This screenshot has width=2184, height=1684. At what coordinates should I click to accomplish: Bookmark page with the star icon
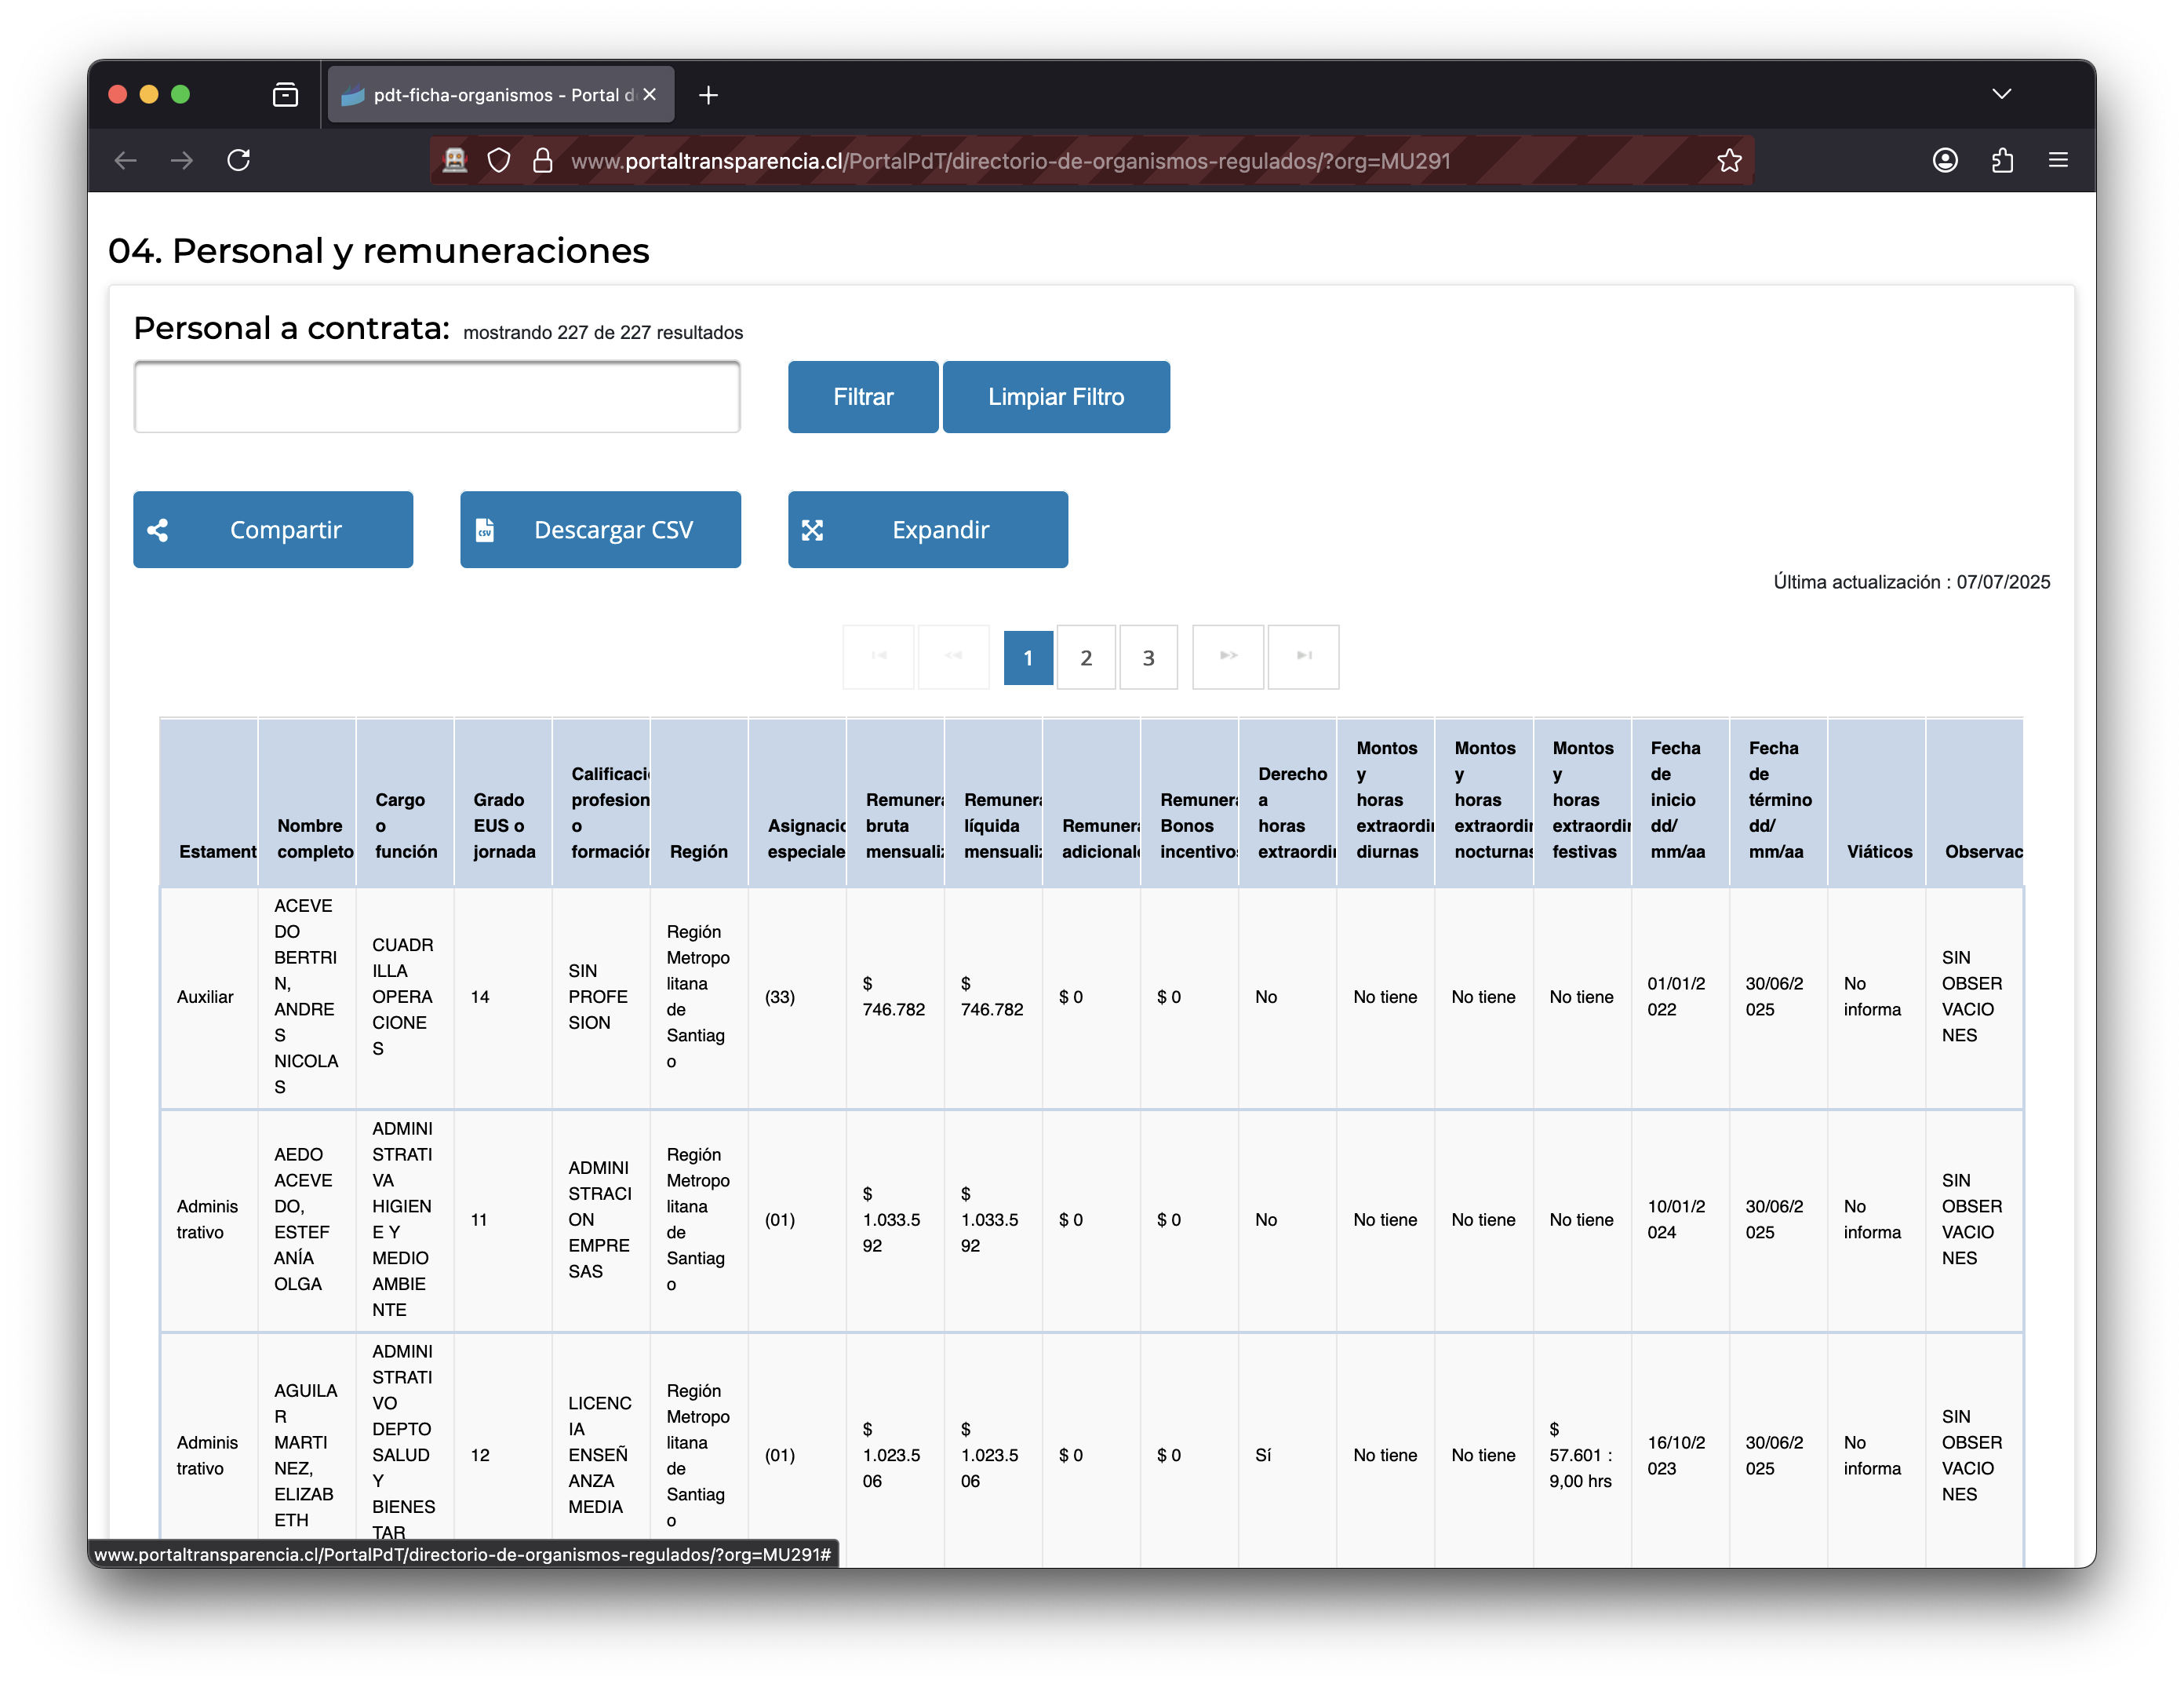1729,160
